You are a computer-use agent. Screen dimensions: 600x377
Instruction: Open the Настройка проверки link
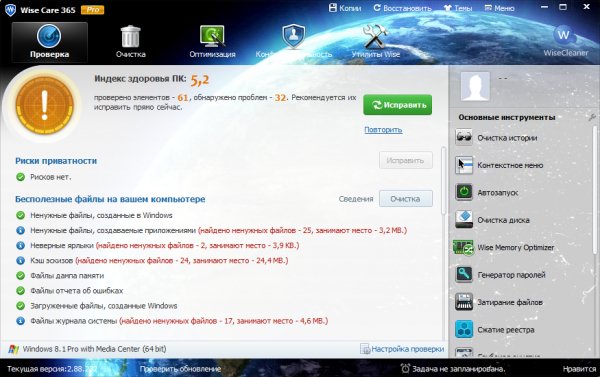(x=402, y=349)
